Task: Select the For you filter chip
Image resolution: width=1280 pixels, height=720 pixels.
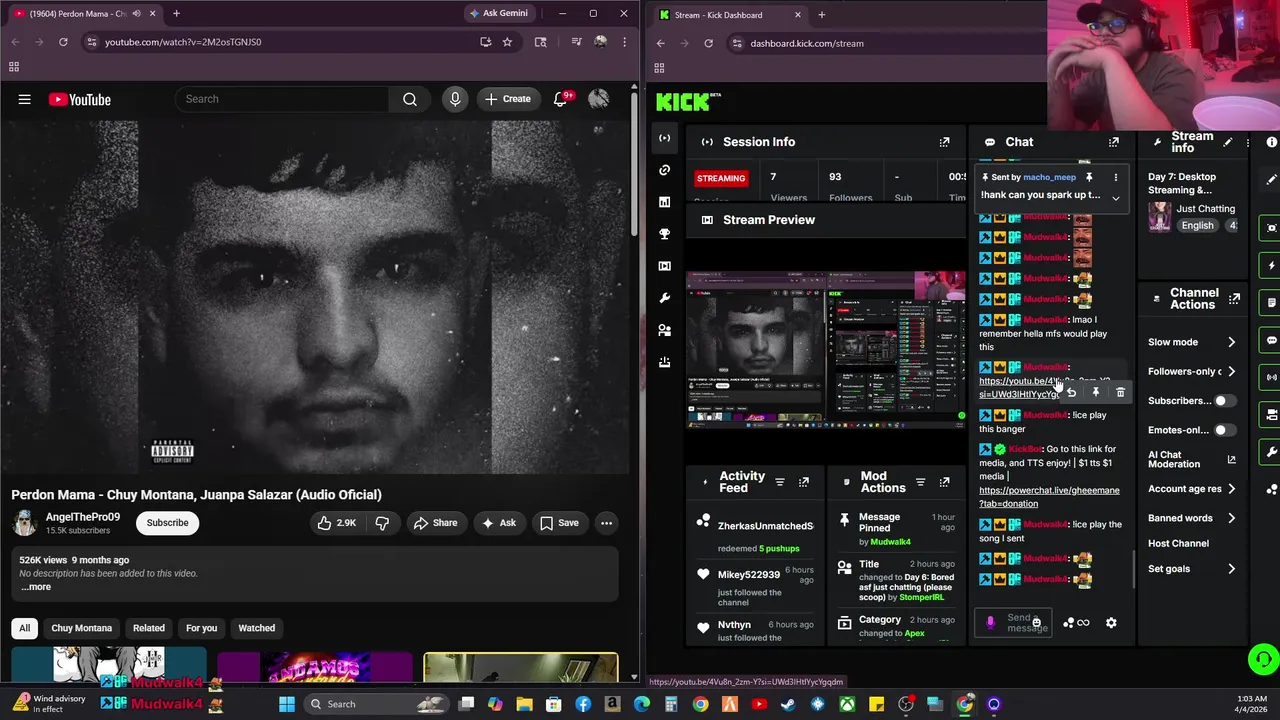Action: (x=201, y=628)
